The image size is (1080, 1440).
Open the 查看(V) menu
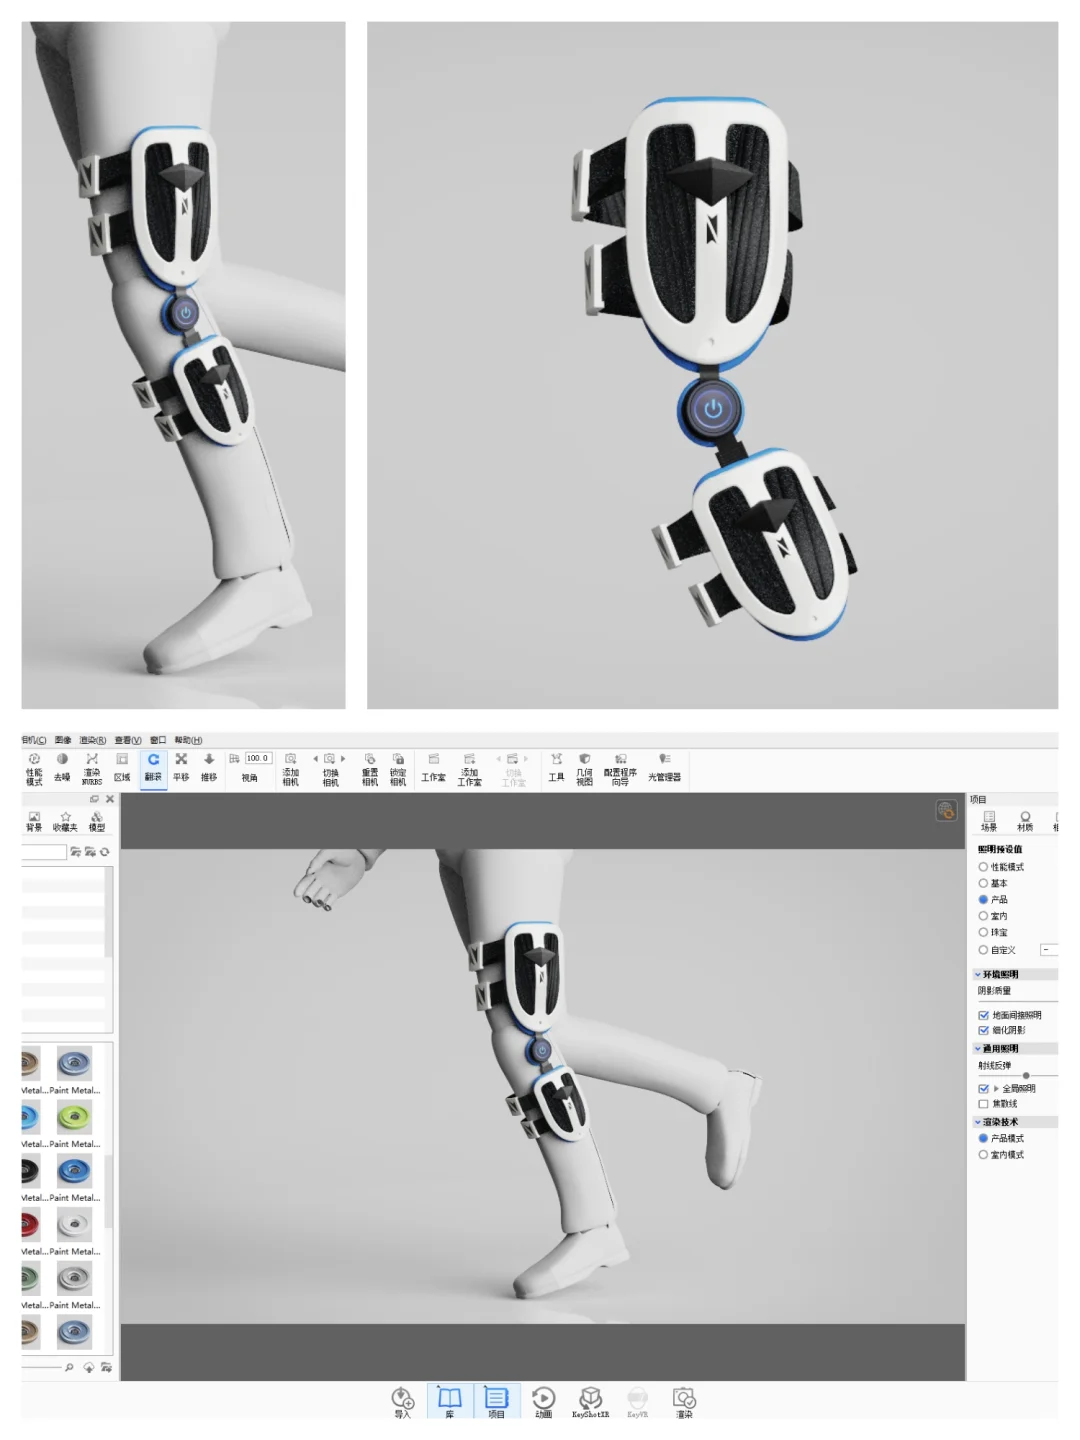coord(128,740)
